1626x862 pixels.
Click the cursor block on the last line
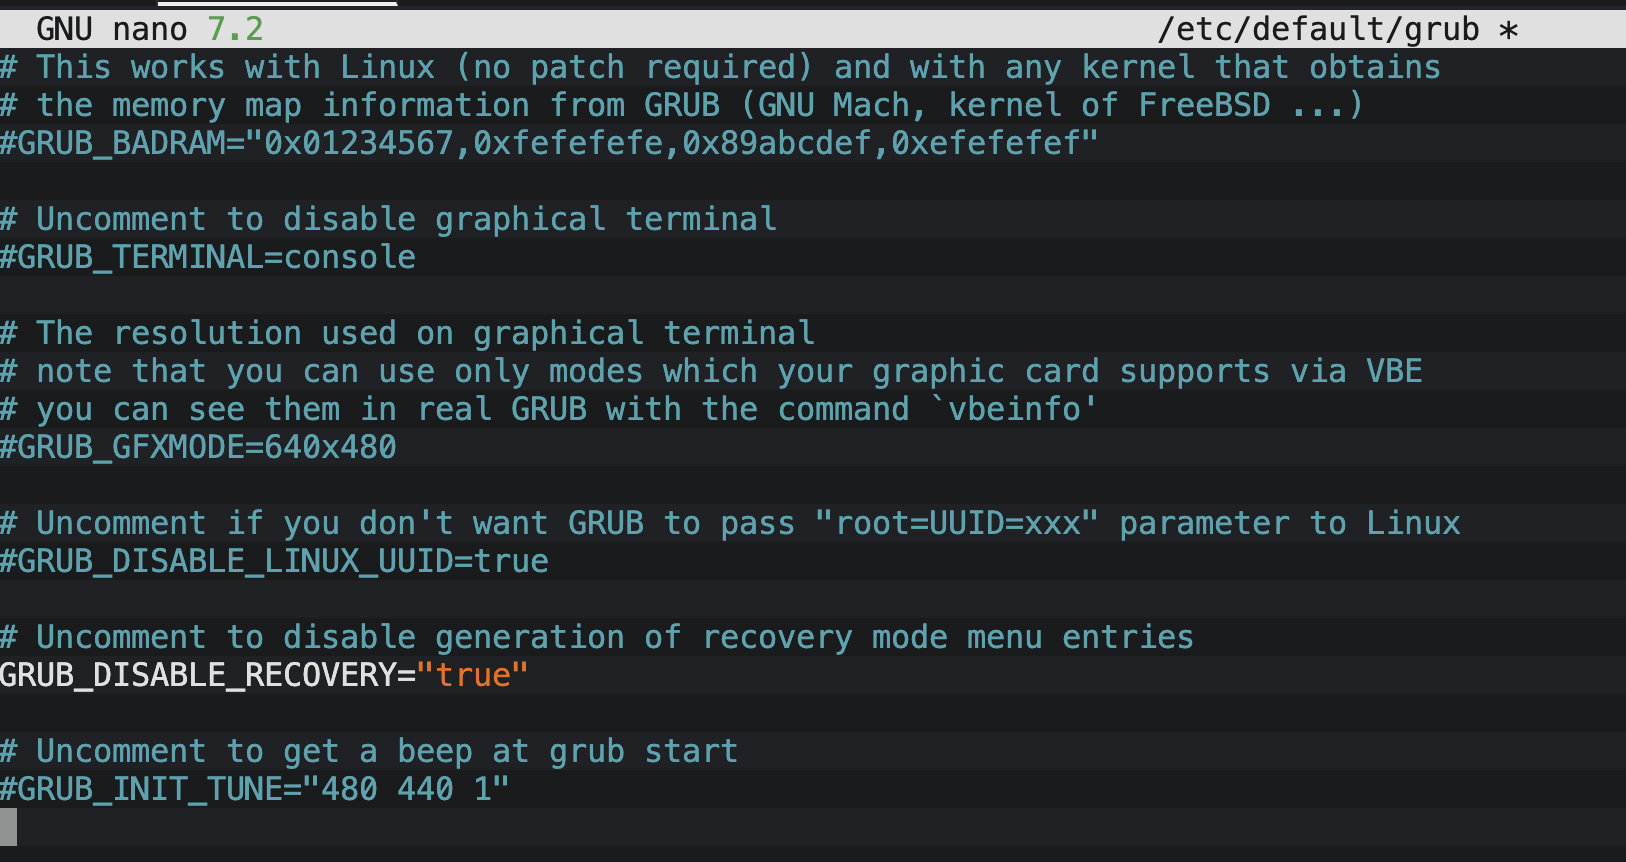(x=8, y=827)
